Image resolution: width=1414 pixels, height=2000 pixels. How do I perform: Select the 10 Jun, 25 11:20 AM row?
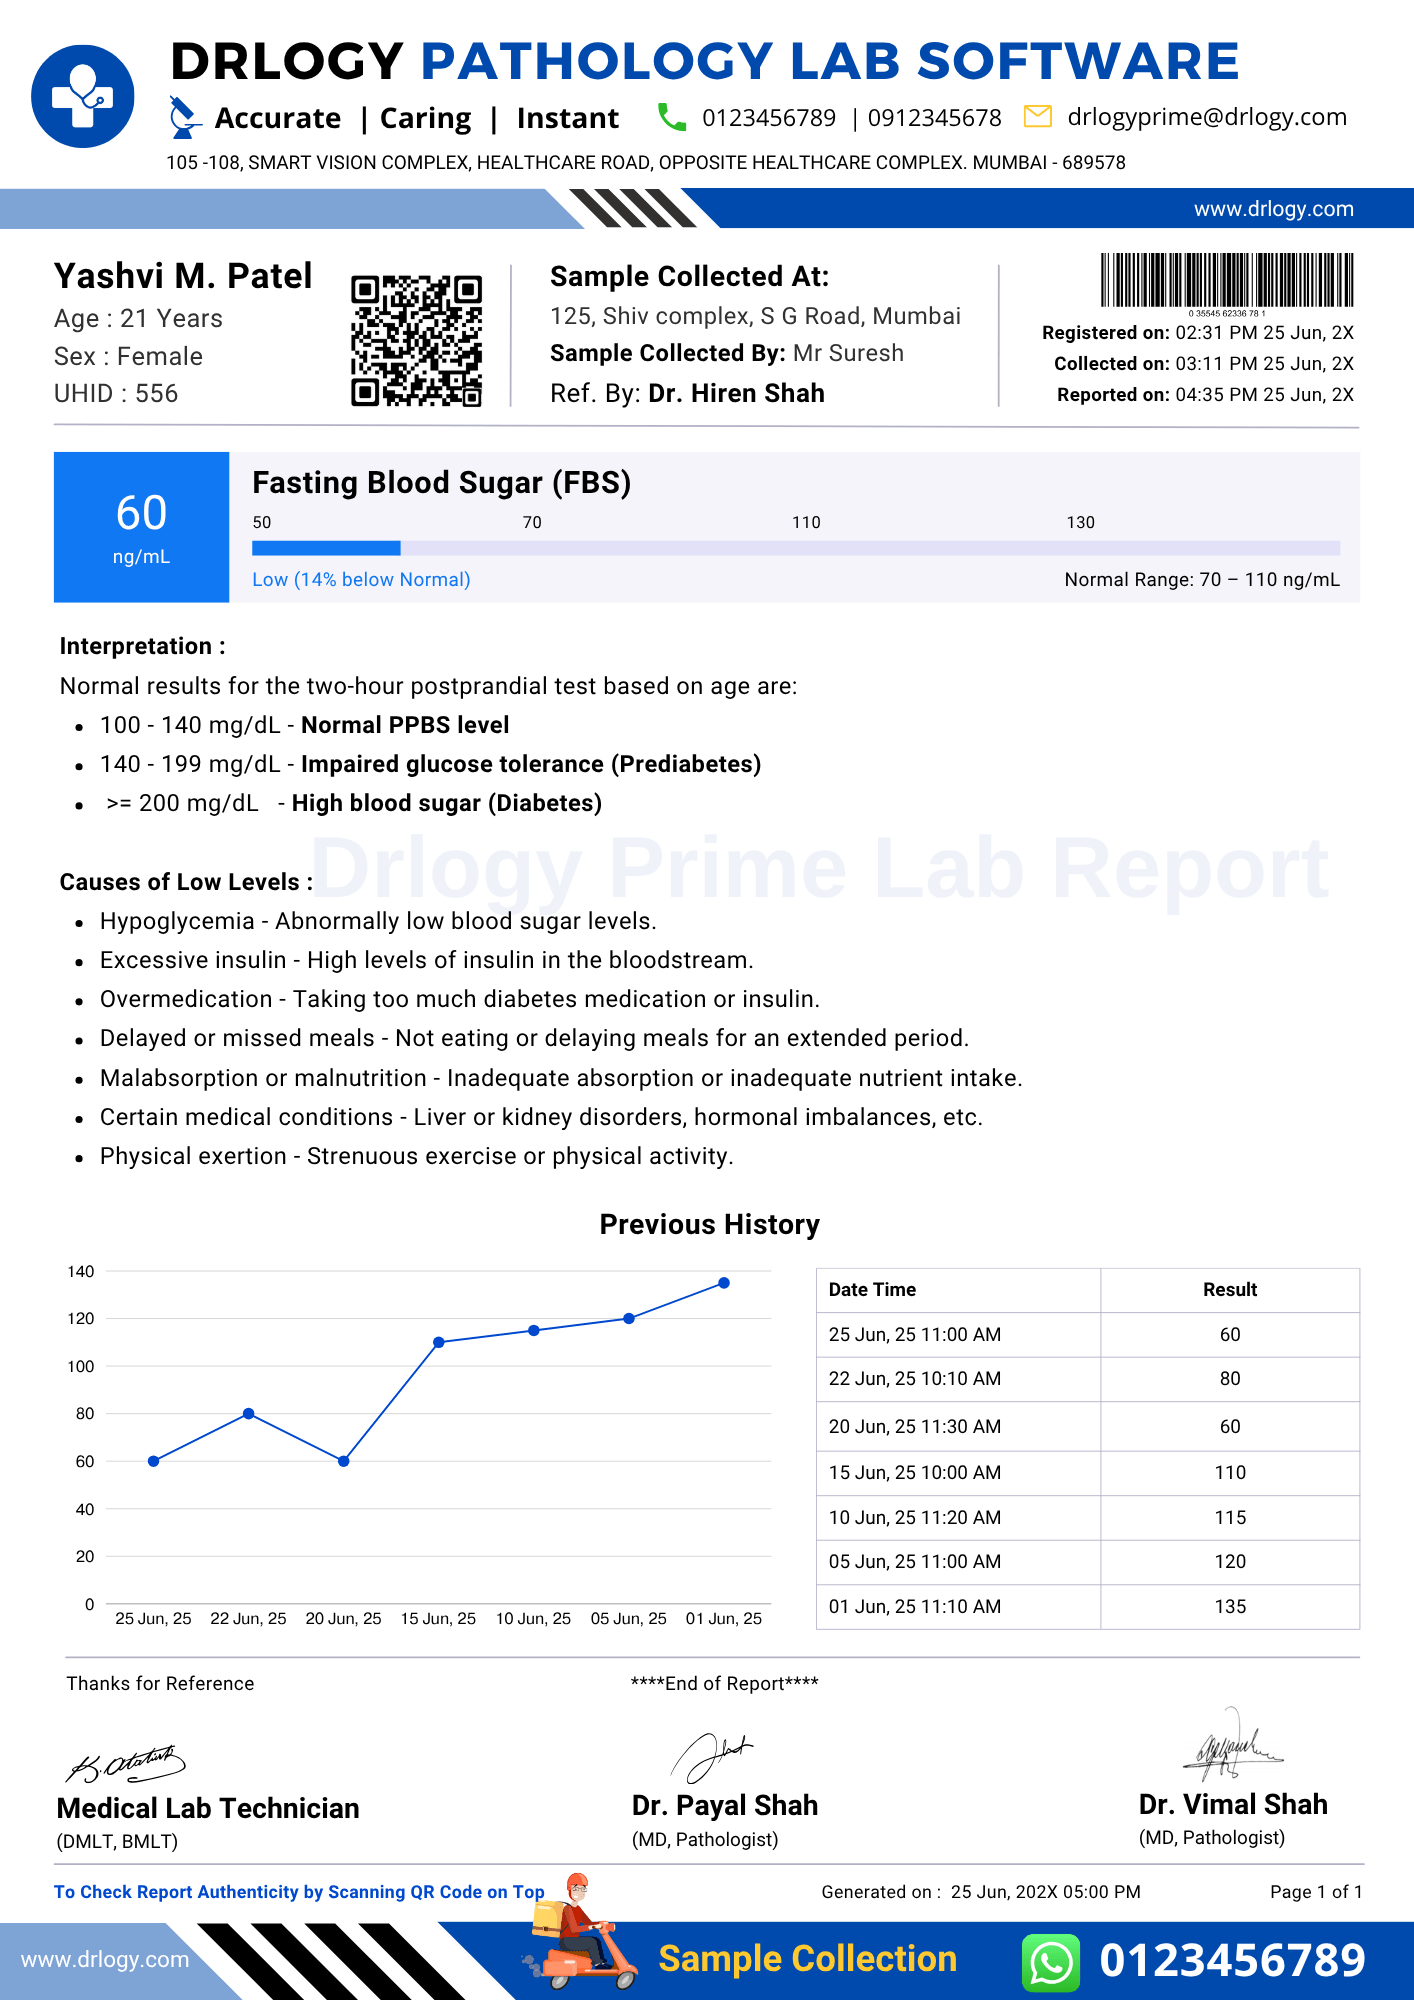[1088, 1518]
